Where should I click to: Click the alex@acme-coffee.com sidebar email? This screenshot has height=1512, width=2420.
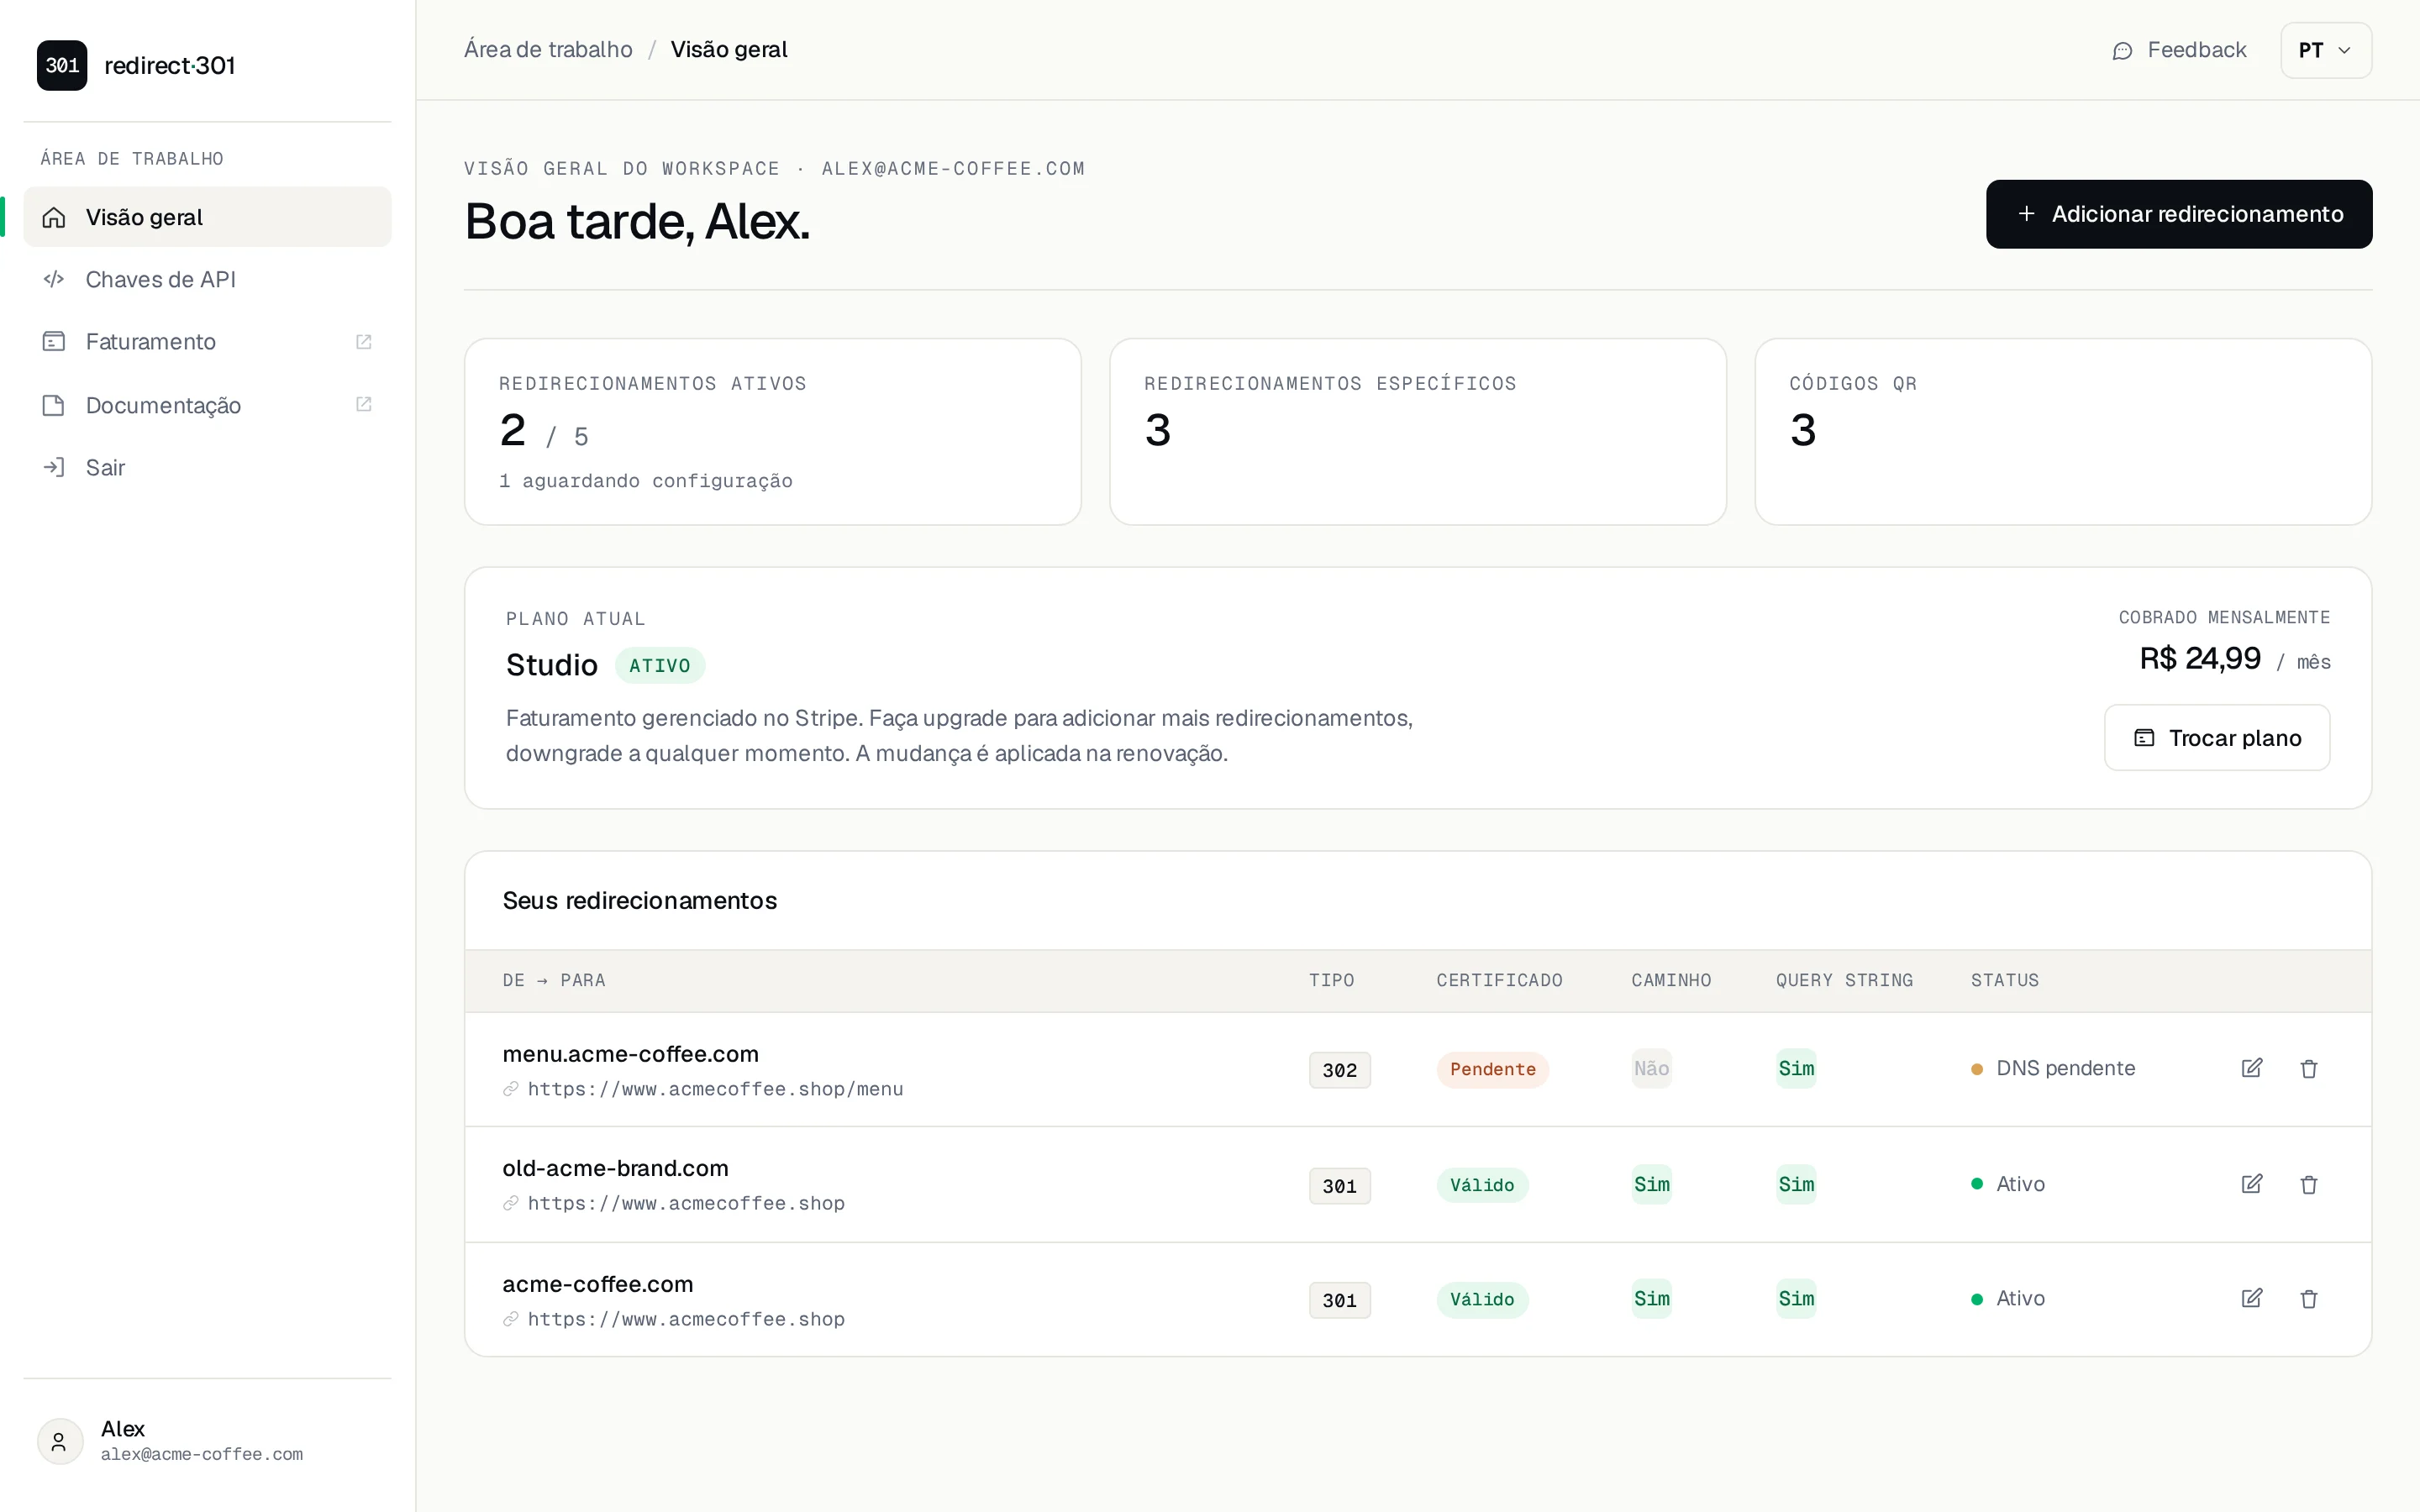[202, 1454]
